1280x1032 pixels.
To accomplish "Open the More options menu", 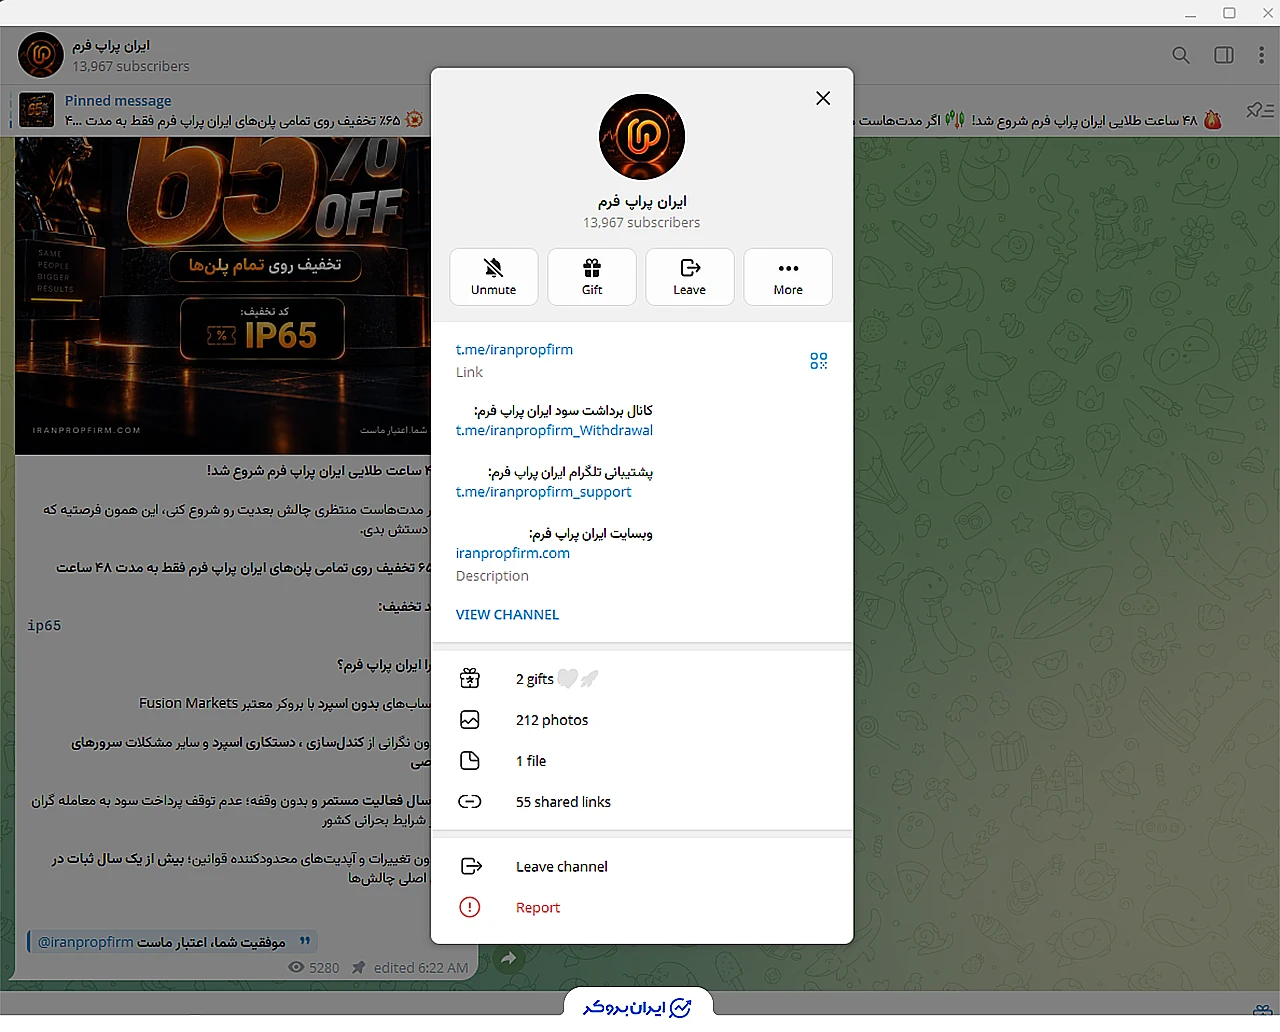I will point(788,277).
